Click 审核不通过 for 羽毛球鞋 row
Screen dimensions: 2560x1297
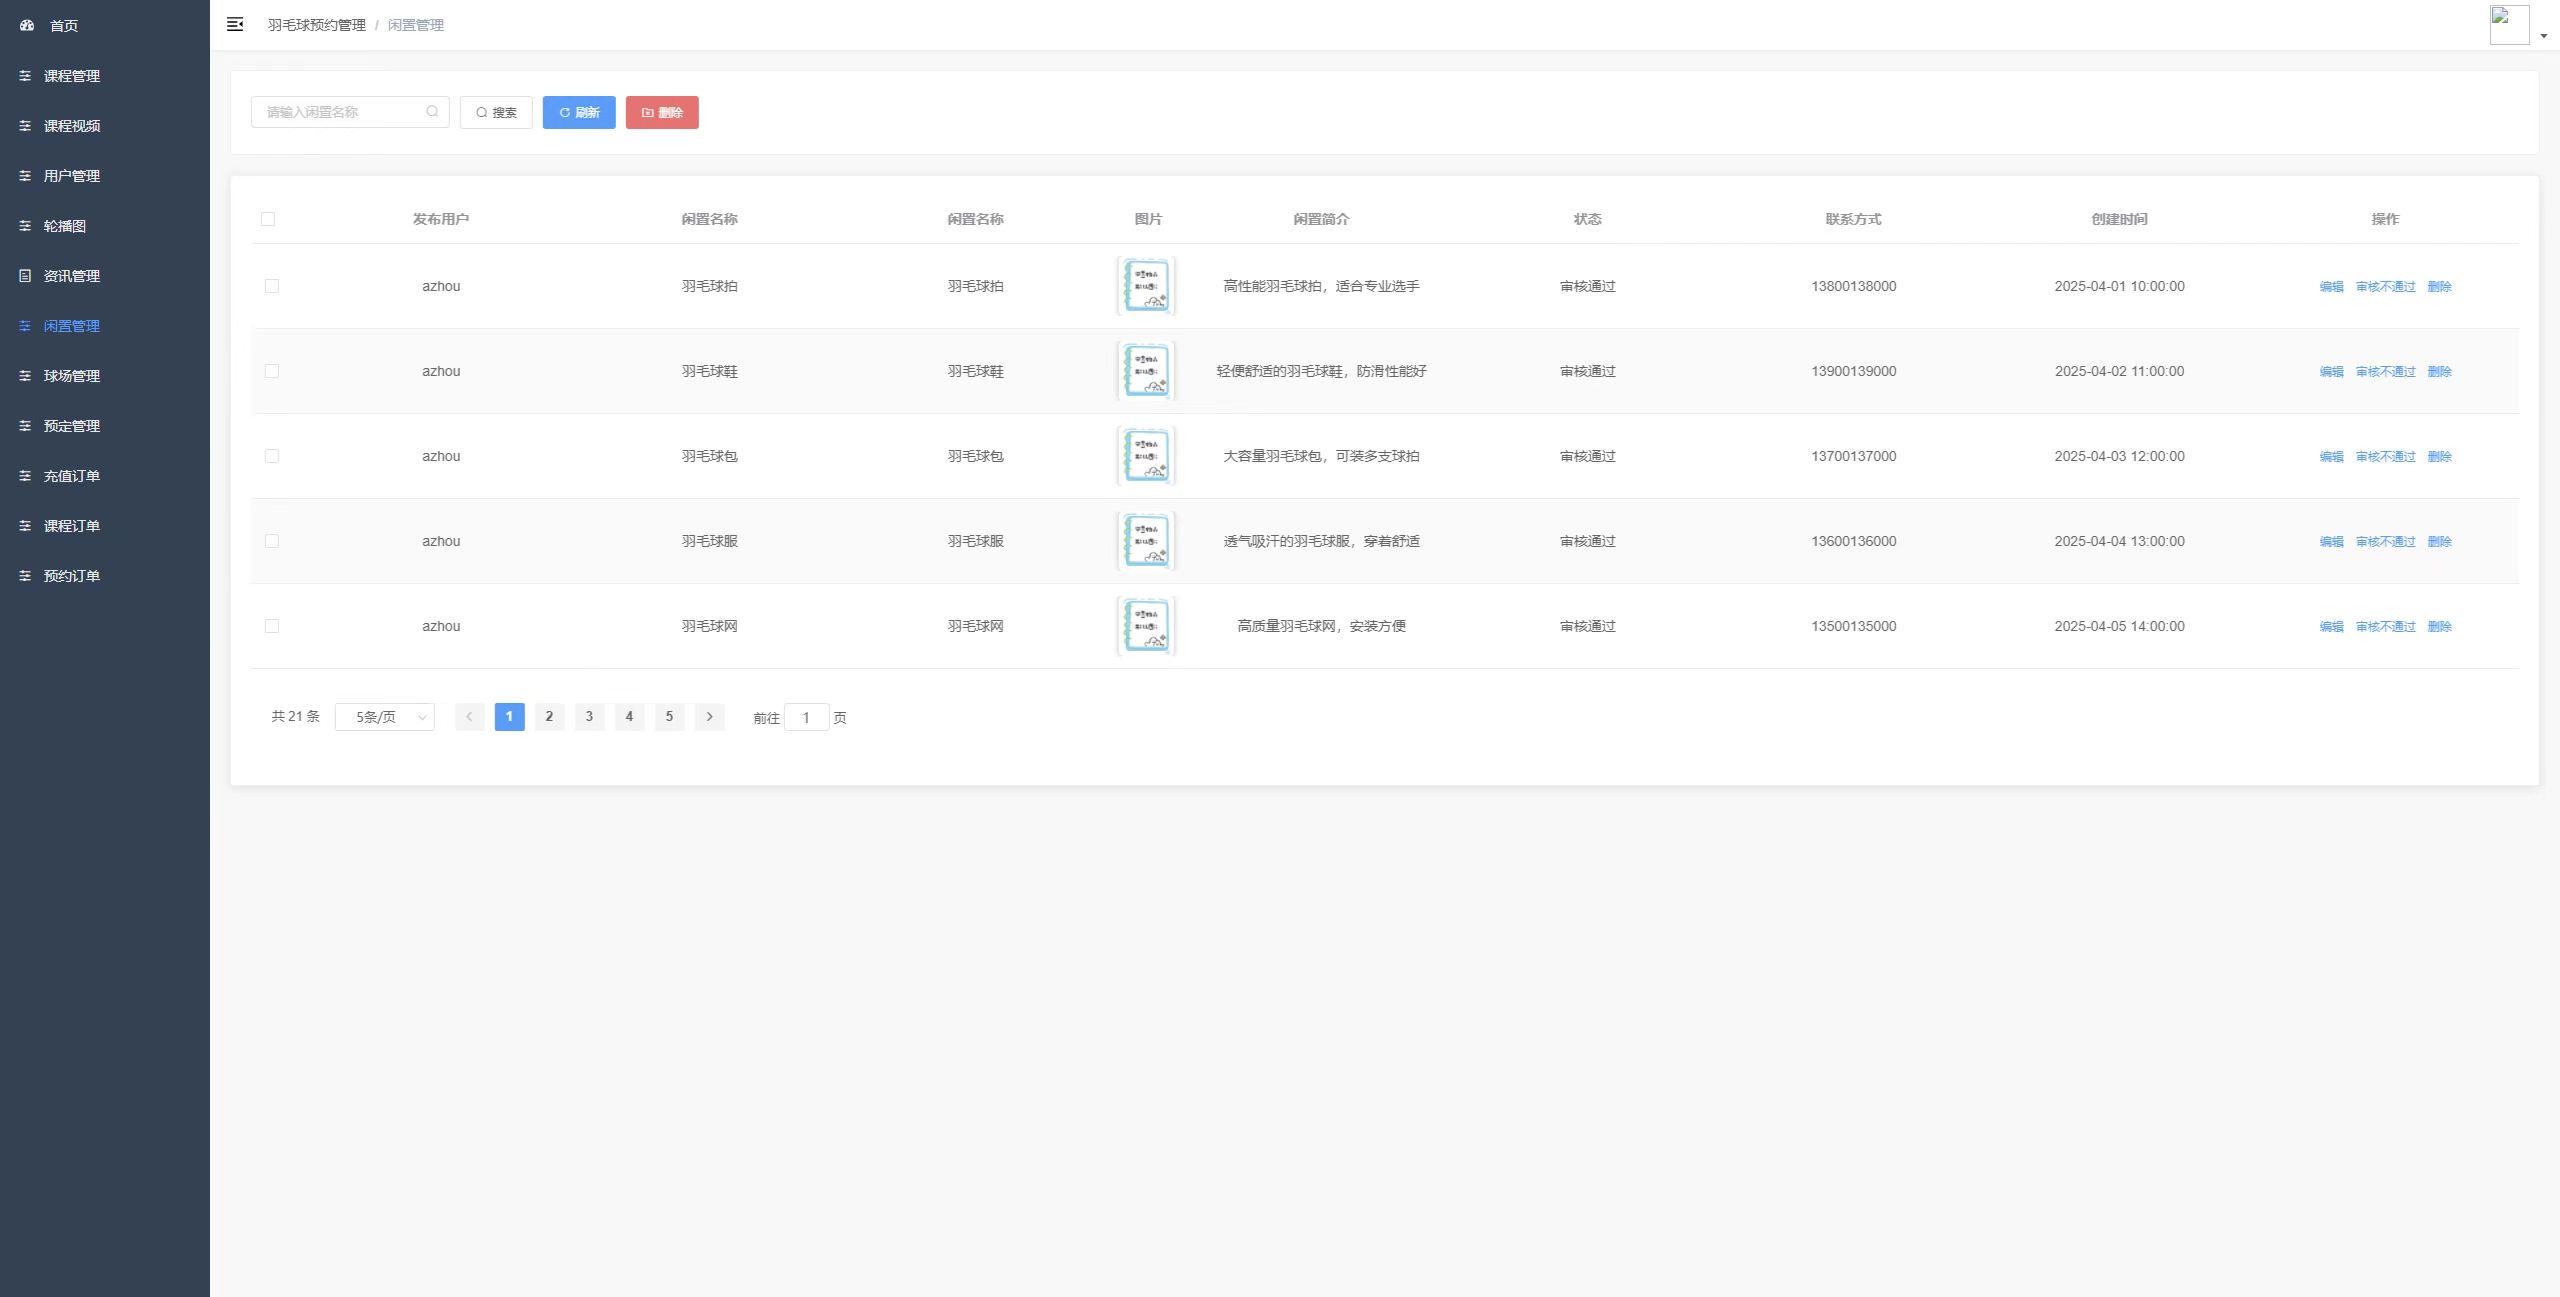[x=2385, y=372]
